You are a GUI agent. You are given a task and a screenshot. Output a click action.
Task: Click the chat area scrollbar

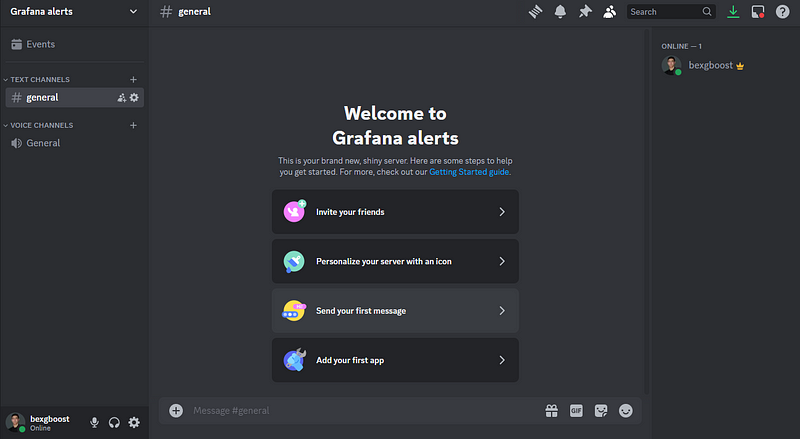click(x=647, y=212)
